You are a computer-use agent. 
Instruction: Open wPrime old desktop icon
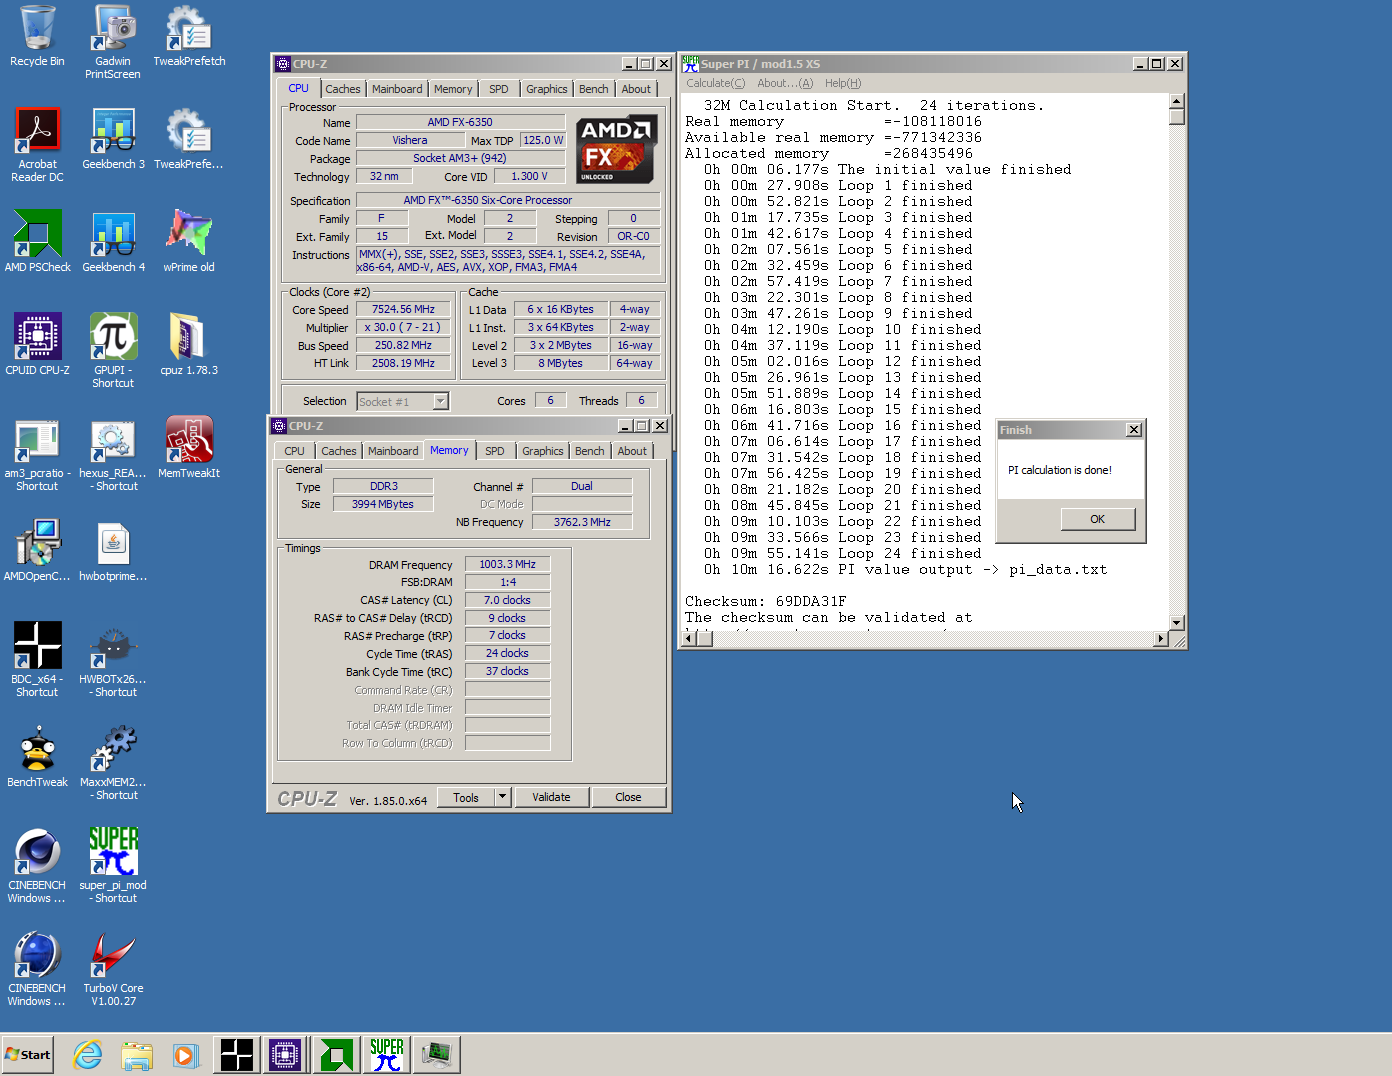[x=189, y=242]
